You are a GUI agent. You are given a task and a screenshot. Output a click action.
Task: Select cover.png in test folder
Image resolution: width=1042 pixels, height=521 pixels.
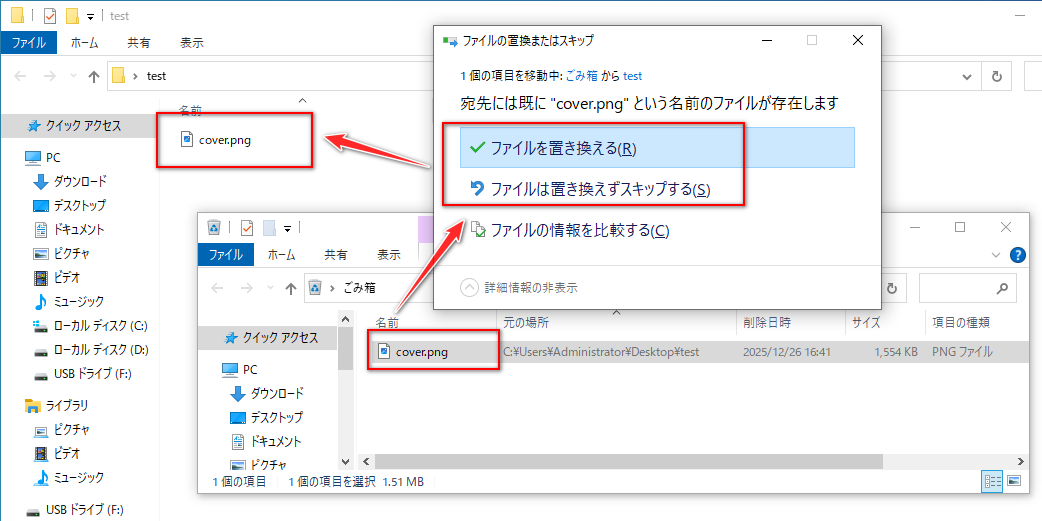(x=216, y=140)
